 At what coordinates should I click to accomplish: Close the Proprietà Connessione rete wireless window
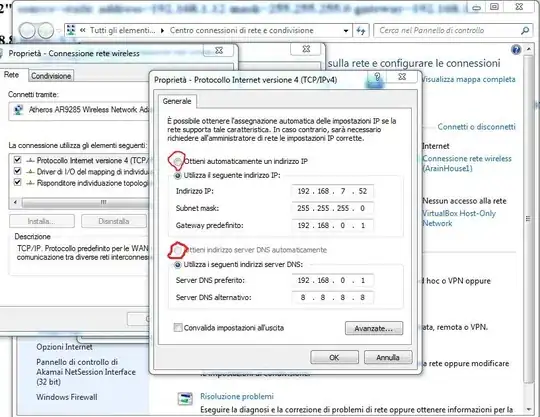219,50
